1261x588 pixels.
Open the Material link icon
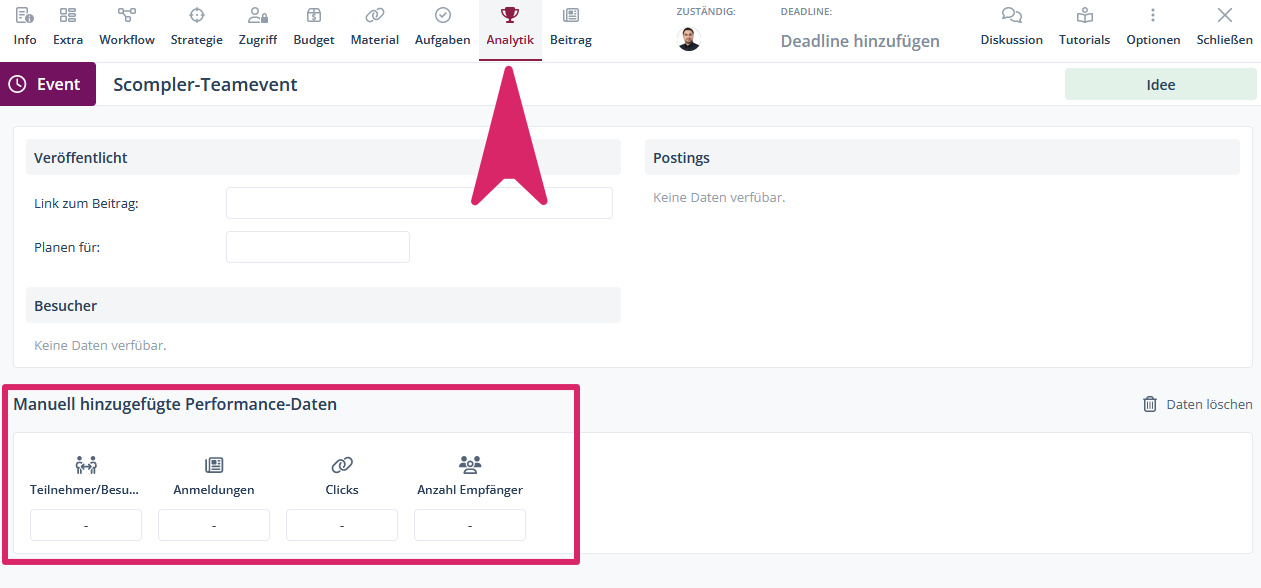[375, 15]
